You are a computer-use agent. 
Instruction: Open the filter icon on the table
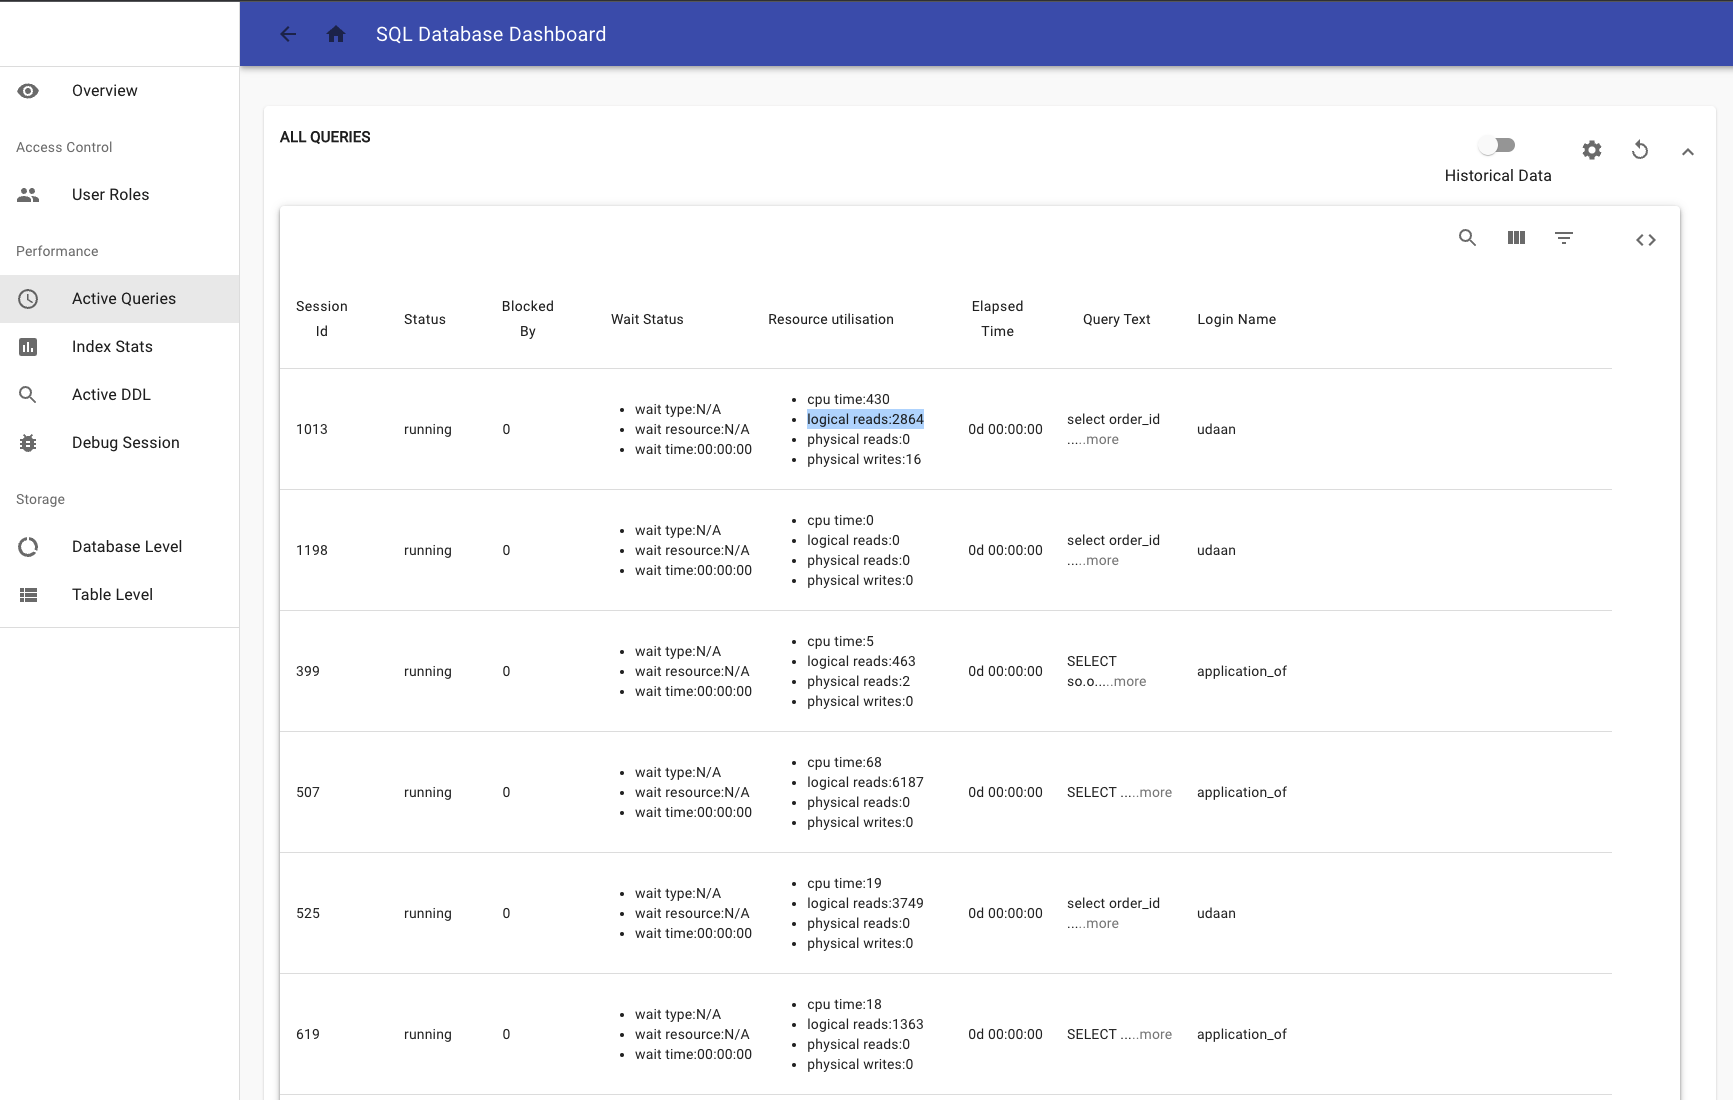point(1563,238)
